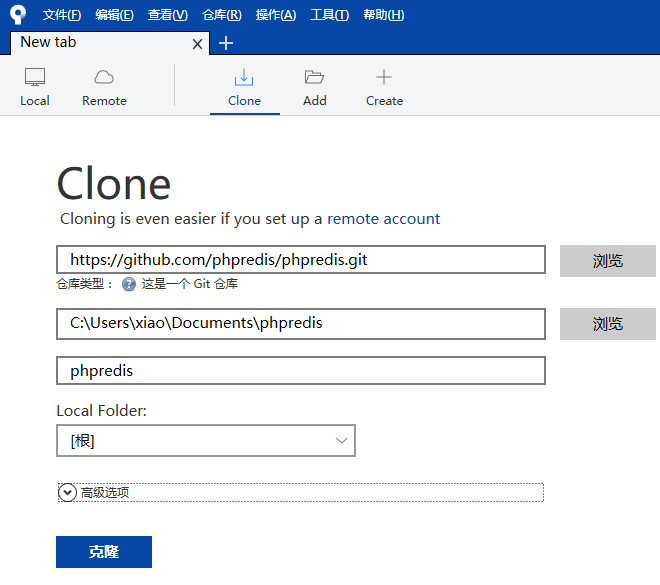Select the New tab tab
This screenshot has width=660, height=585.
click(109, 43)
